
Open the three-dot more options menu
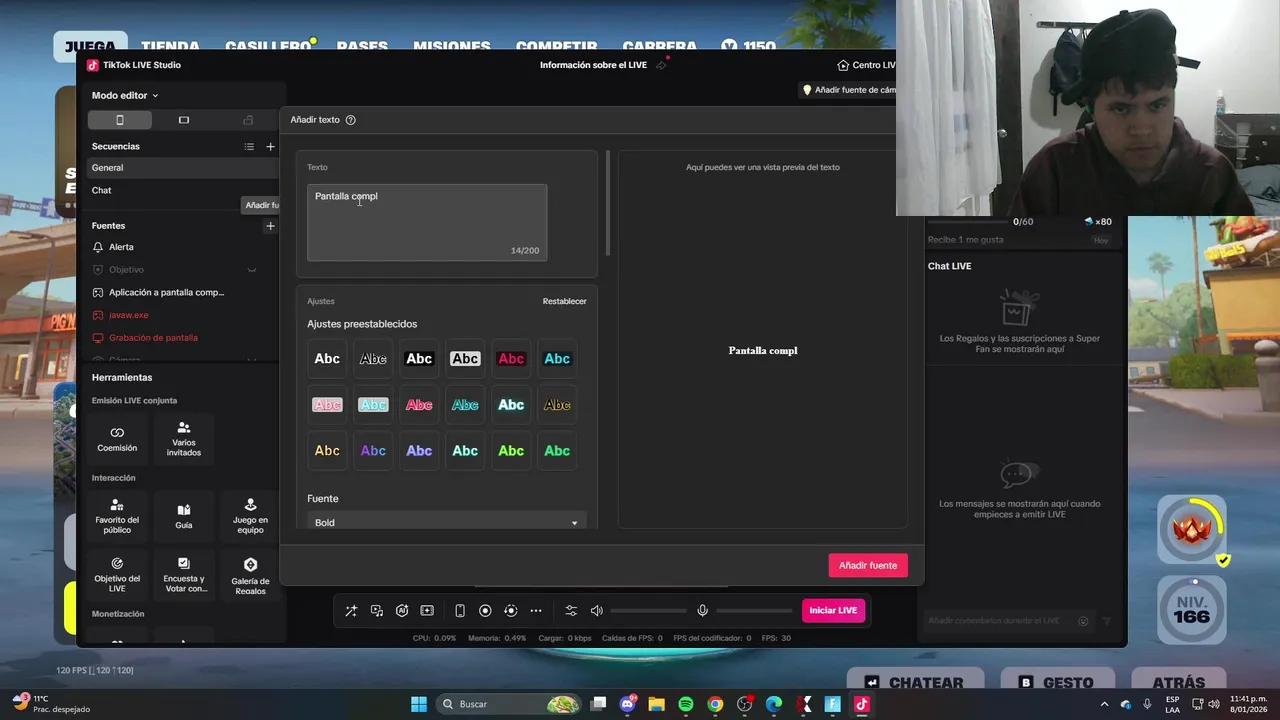pyautogui.click(x=536, y=611)
